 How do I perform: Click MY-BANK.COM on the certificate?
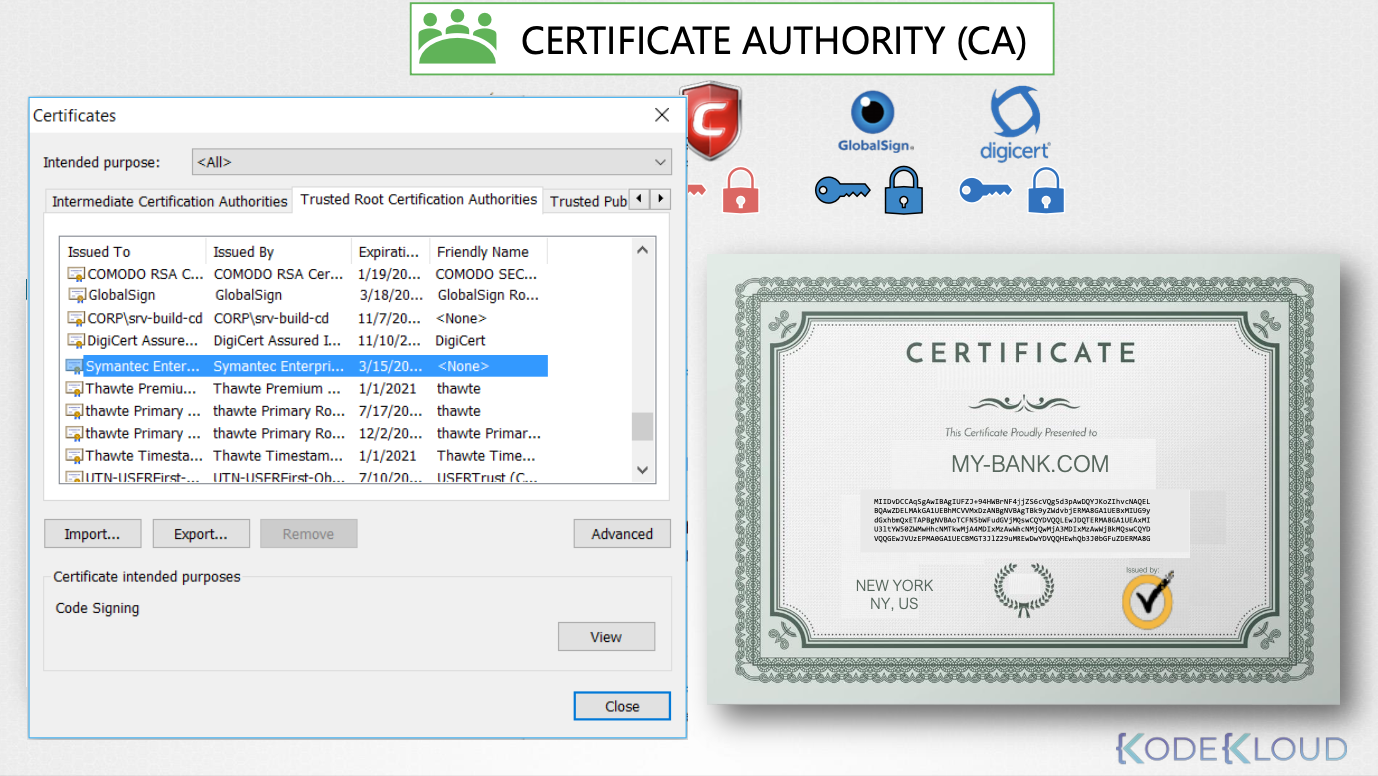pos(1029,464)
